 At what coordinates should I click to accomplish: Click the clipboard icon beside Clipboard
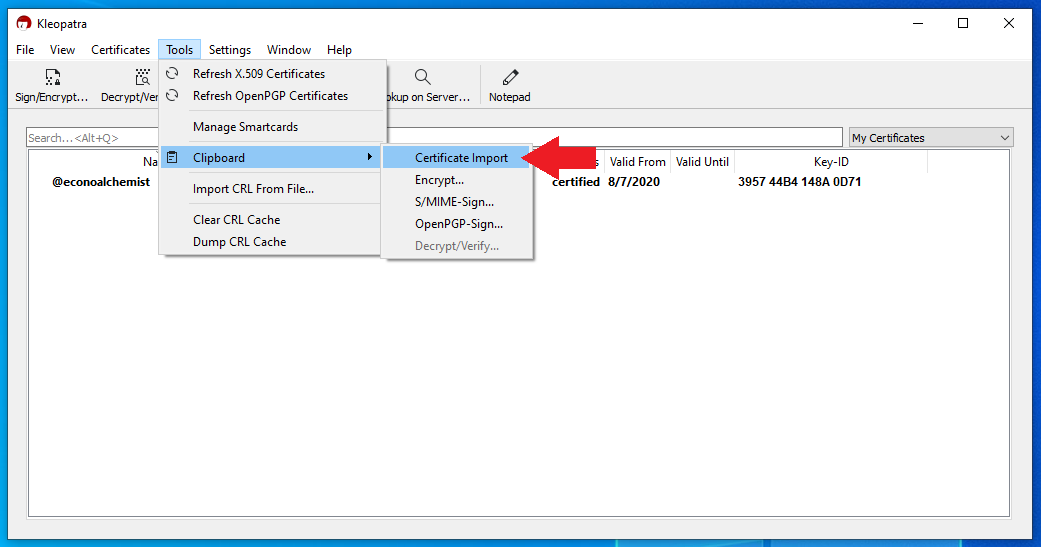point(172,157)
